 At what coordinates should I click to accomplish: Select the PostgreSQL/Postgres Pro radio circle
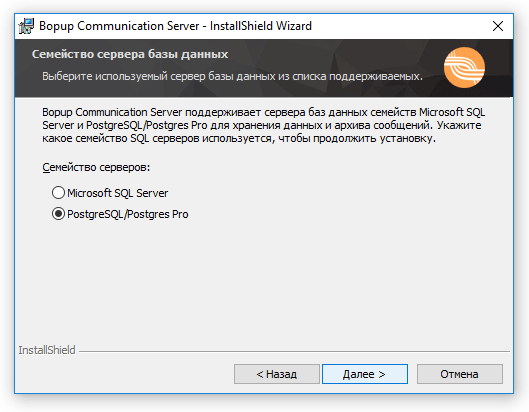58,214
